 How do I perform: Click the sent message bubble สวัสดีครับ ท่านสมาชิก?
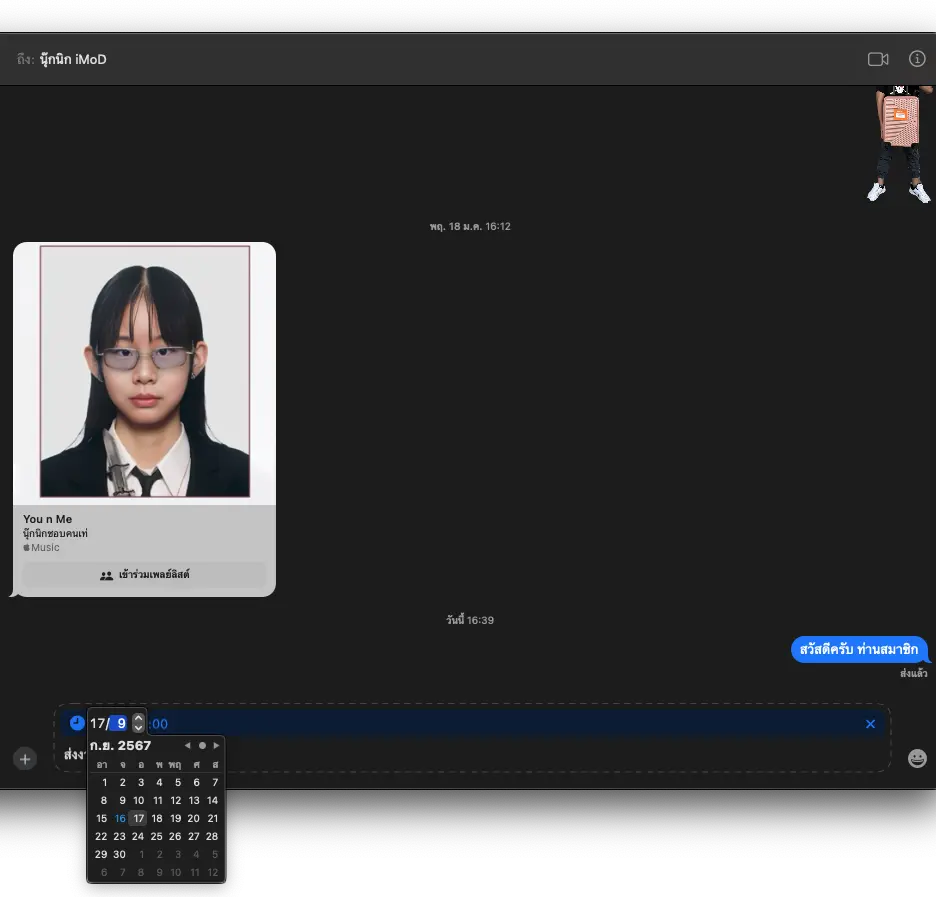(x=859, y=649)
